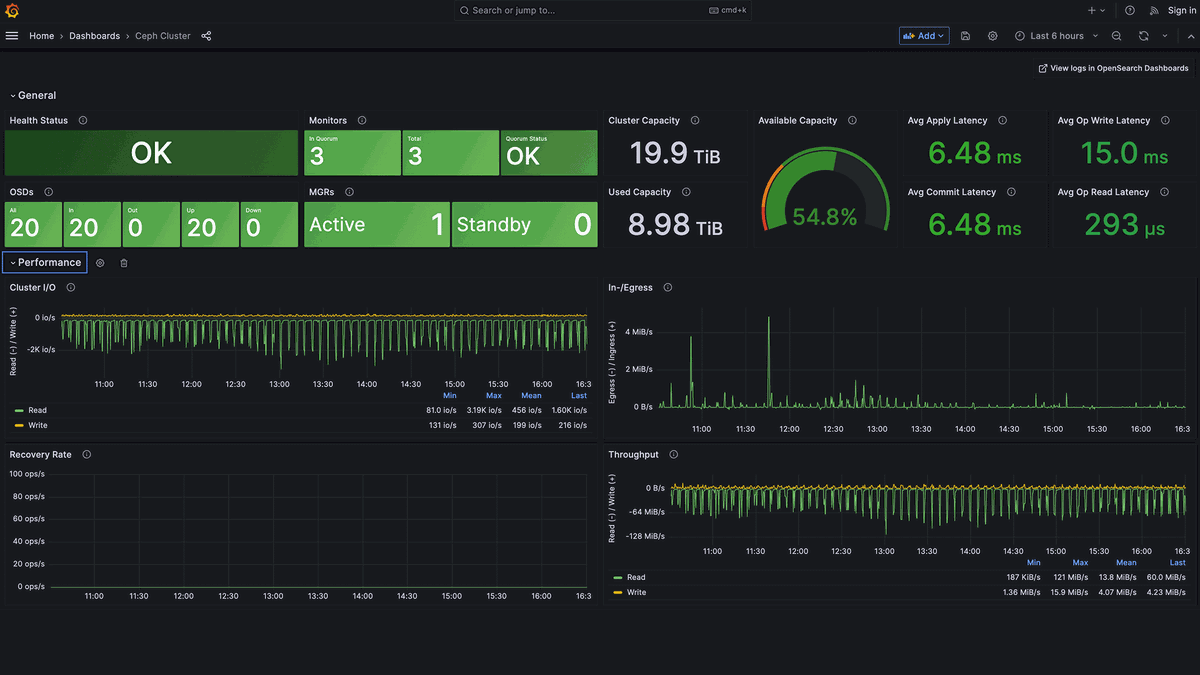This screenshot has height=675, width=1200.
Task: Click Sign in
Action: coord(1182,10)
